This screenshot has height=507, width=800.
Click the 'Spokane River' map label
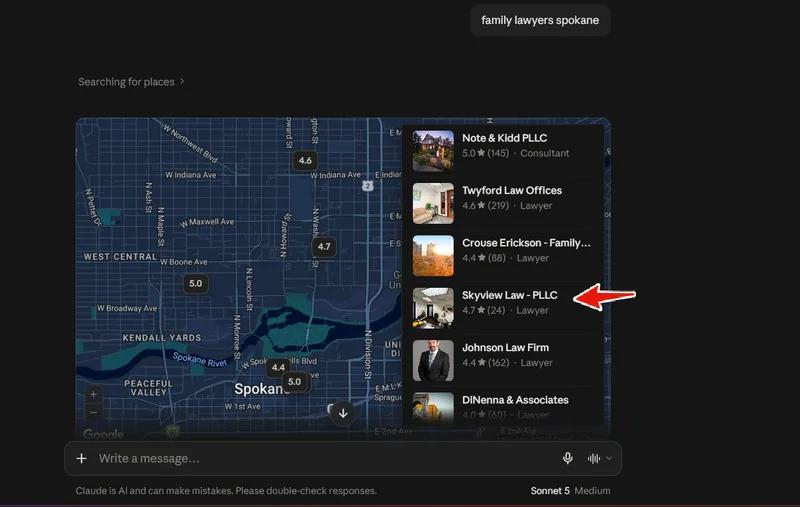[199, 360]
